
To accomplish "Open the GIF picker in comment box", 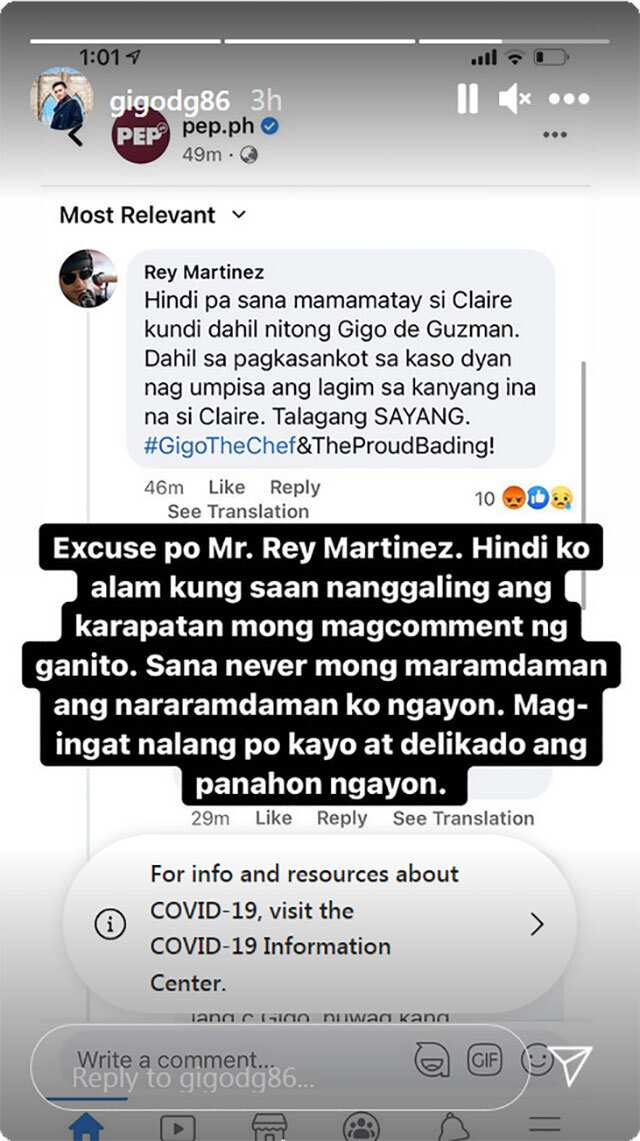I will 484,1060.
